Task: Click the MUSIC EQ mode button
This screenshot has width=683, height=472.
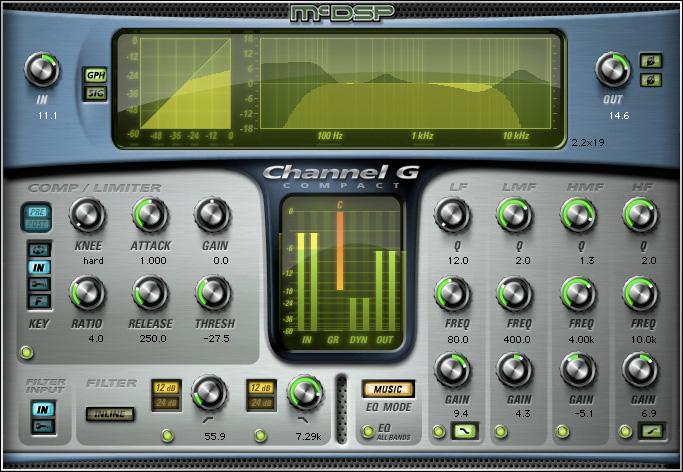Action: click(387, 389)
